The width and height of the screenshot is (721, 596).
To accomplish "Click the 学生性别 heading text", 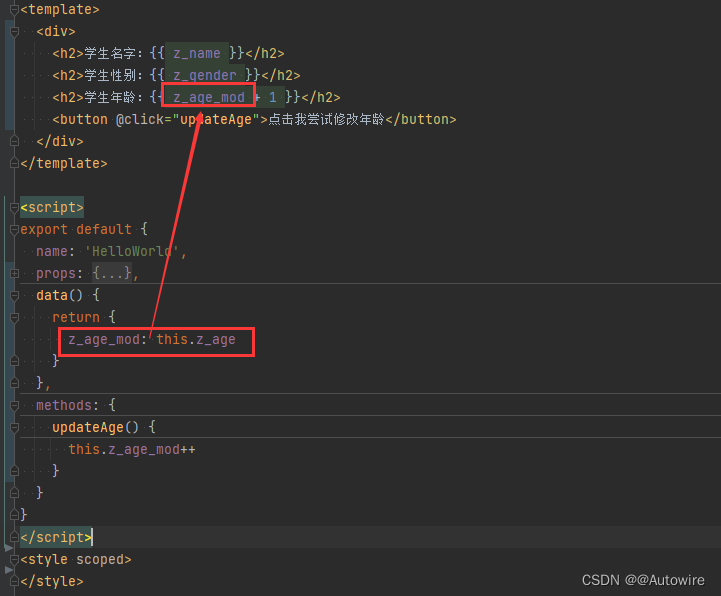I will tap(110, 75).
